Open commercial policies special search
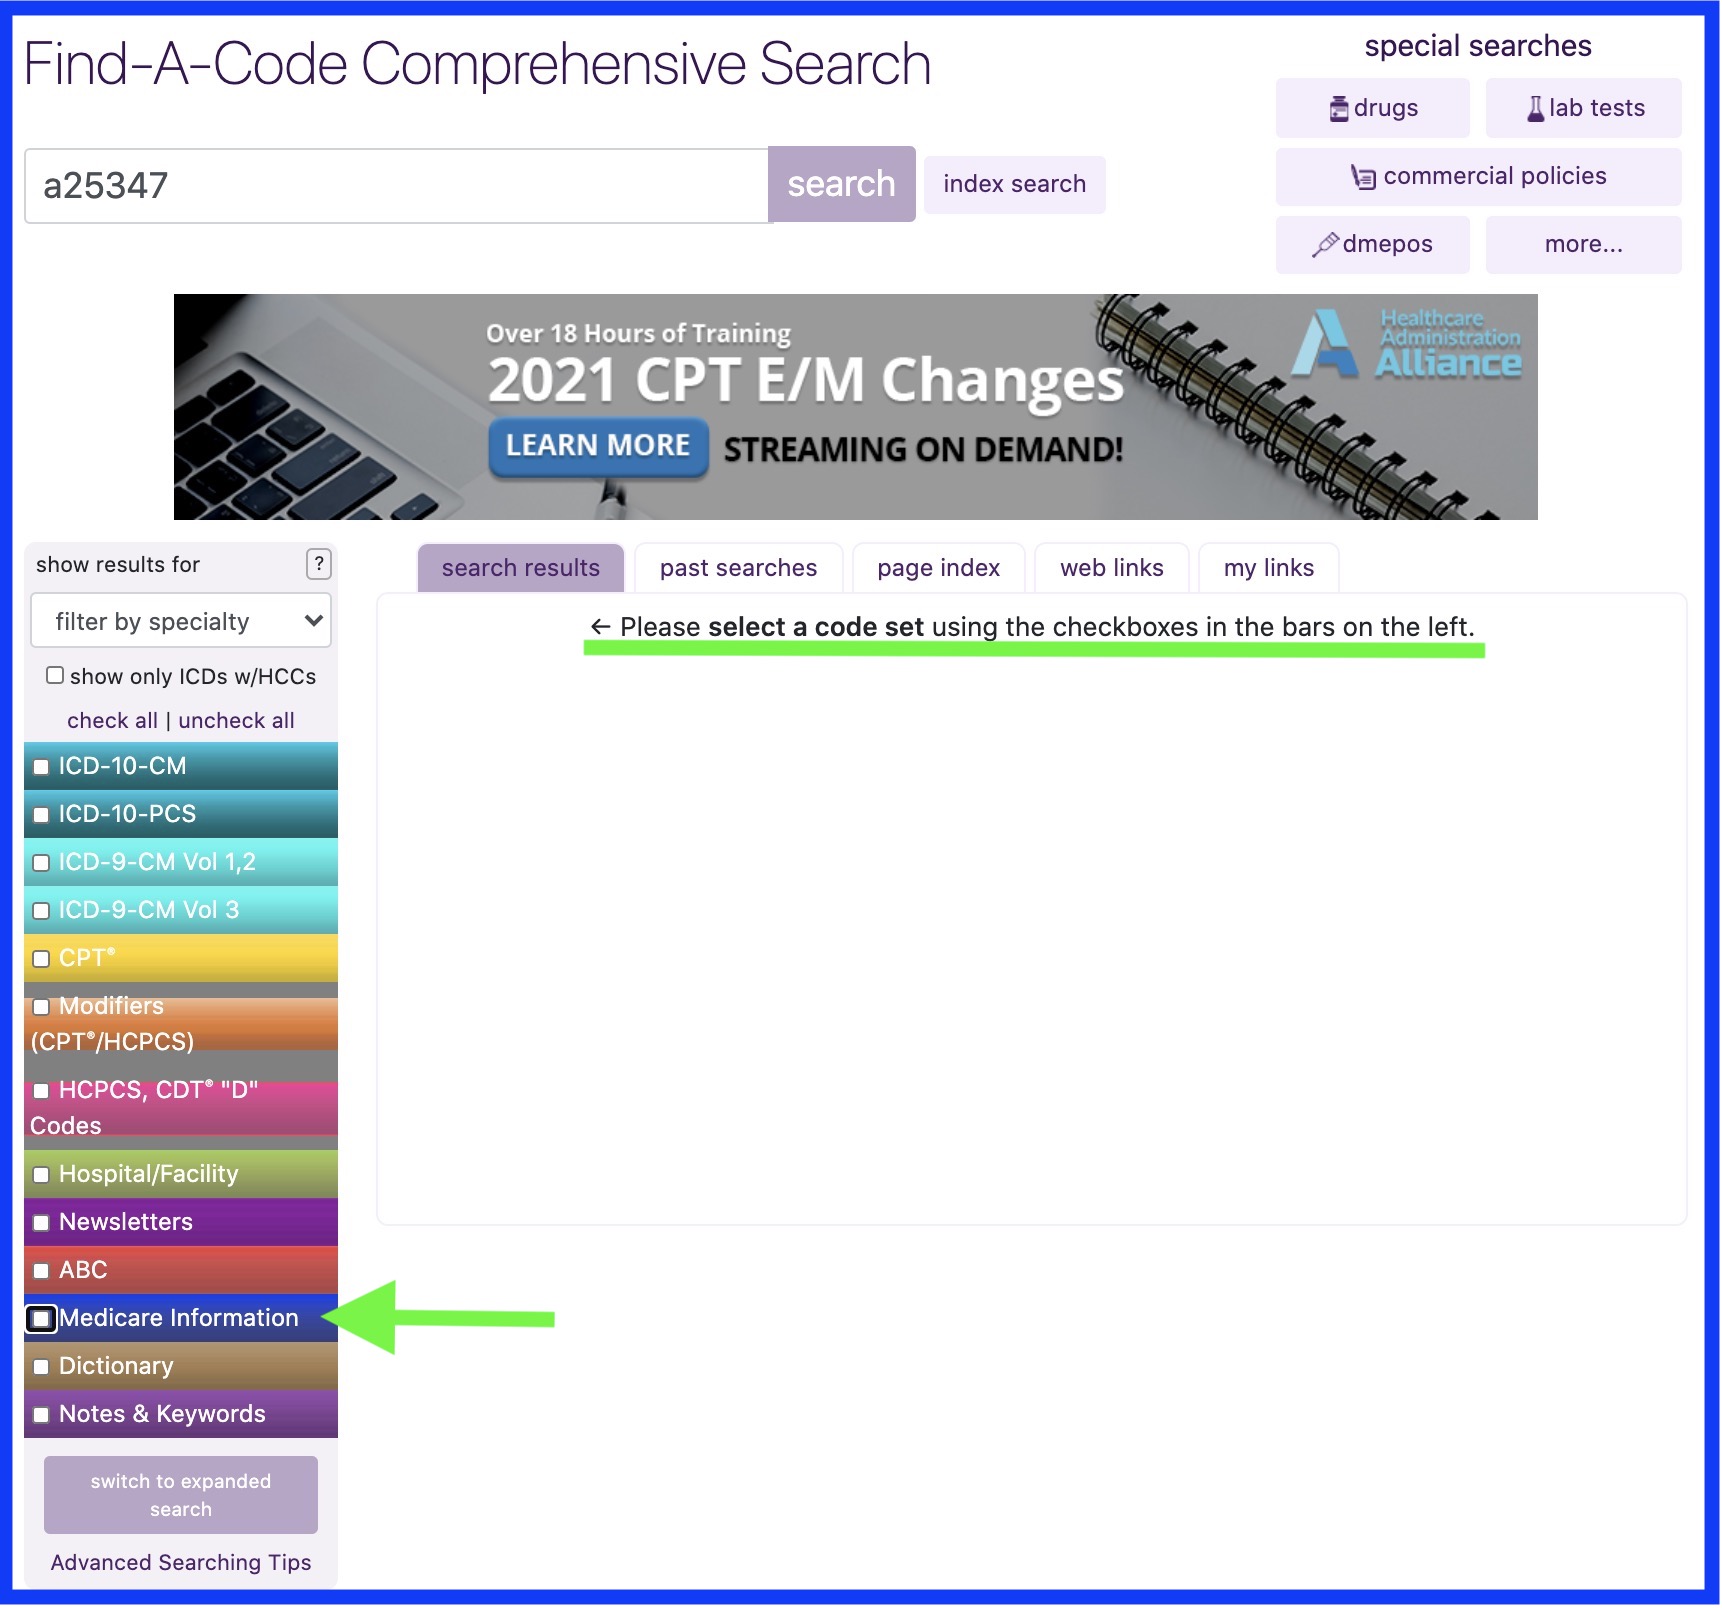This screenshot has width=1722, height=1608. tap(1478, 176)
